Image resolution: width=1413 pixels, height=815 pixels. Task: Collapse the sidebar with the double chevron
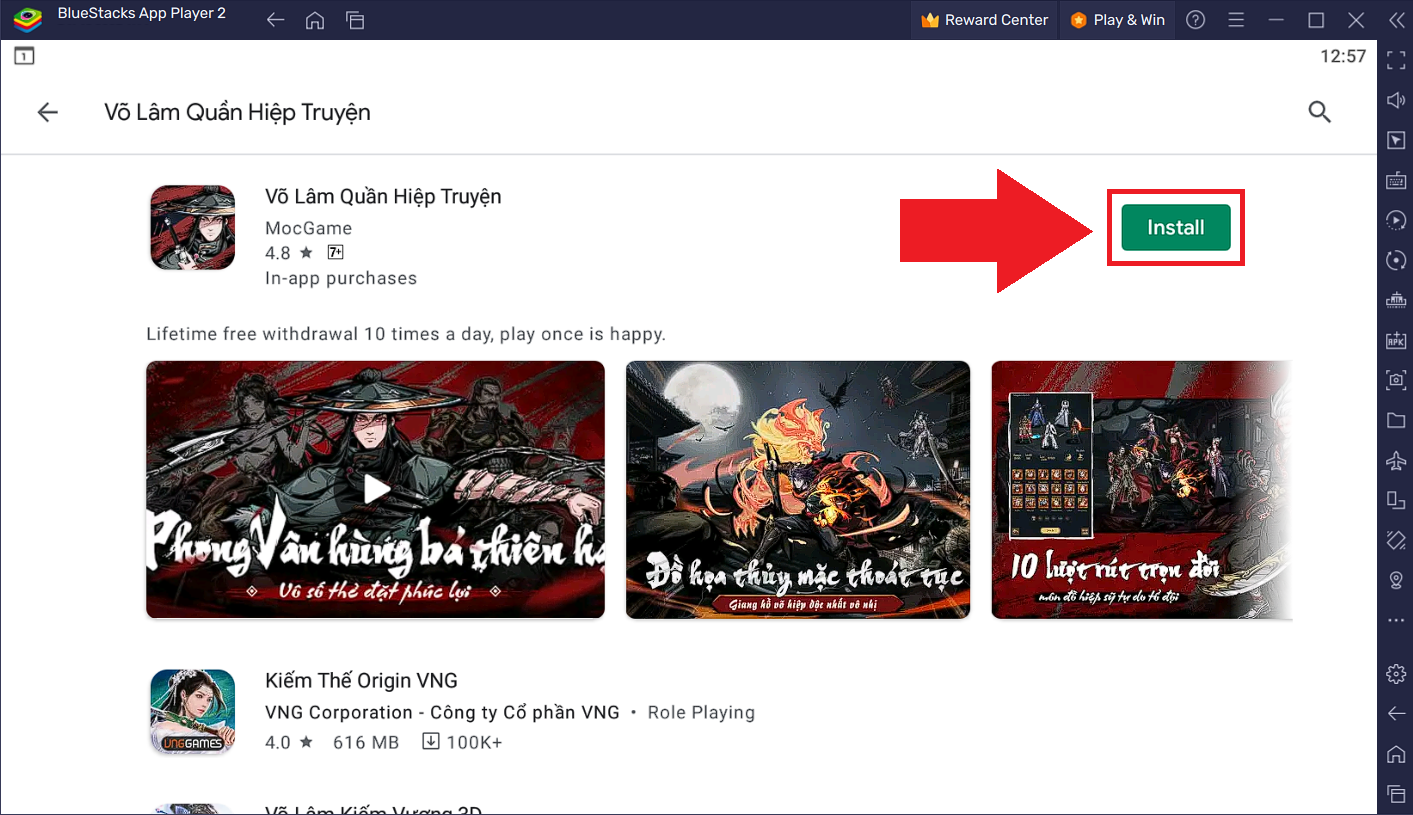tap(1395, 20)
